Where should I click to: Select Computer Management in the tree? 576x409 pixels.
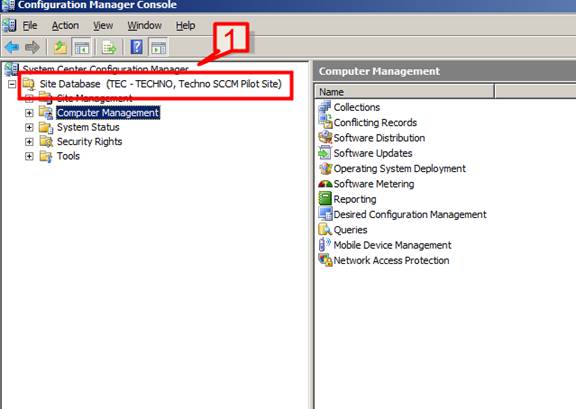108,112
